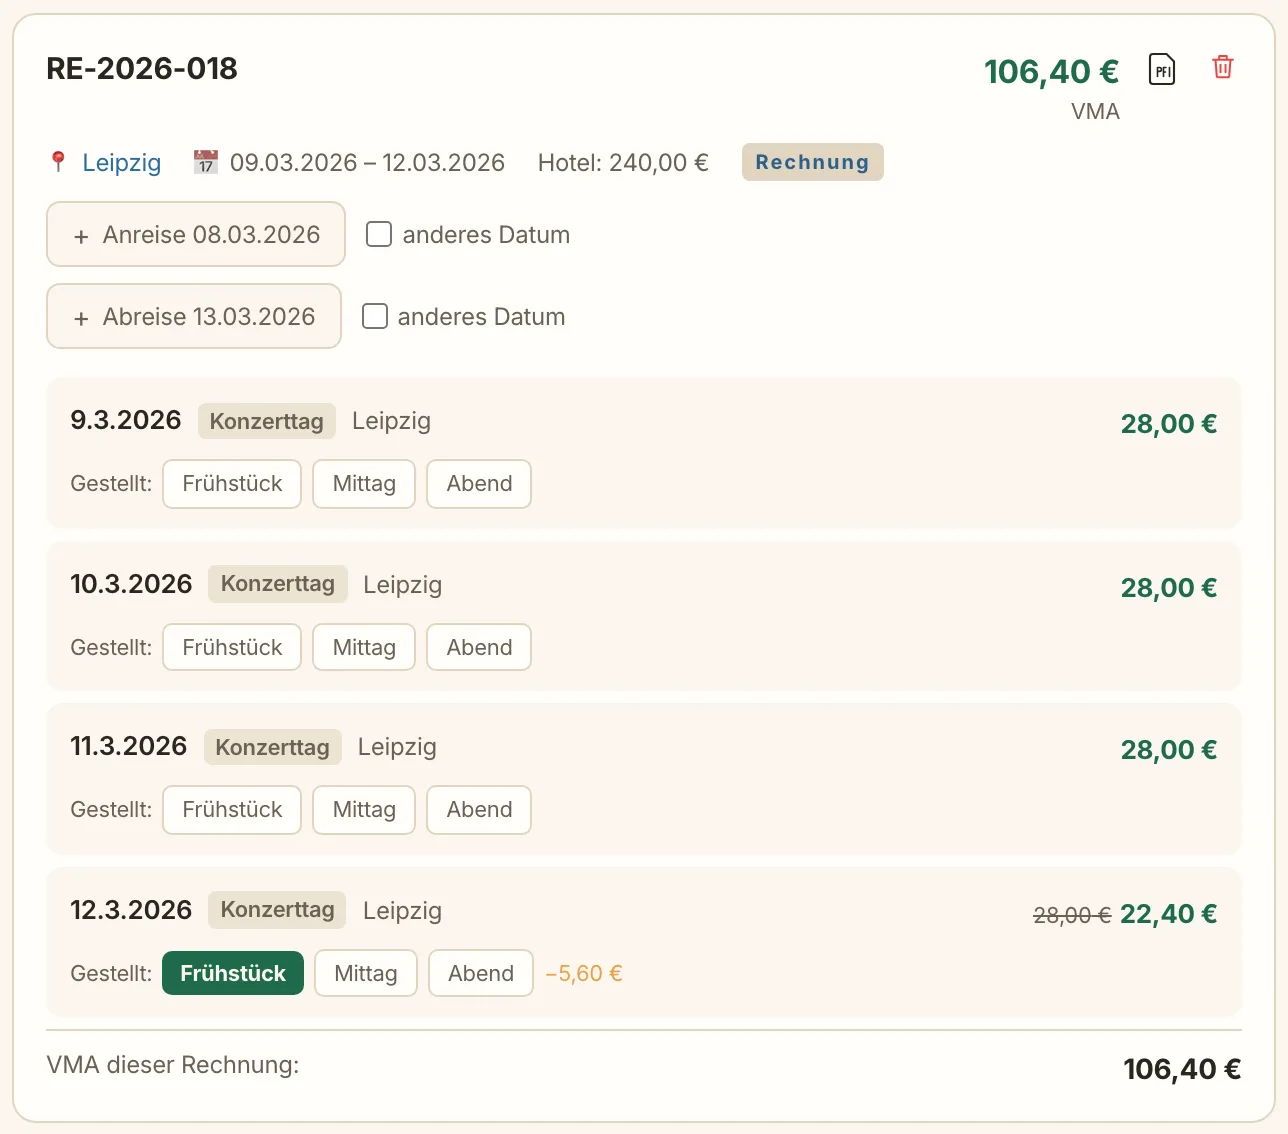
Task: Delete invoice RE-2026-018 with trash icon
Action: click(1222, 67)
